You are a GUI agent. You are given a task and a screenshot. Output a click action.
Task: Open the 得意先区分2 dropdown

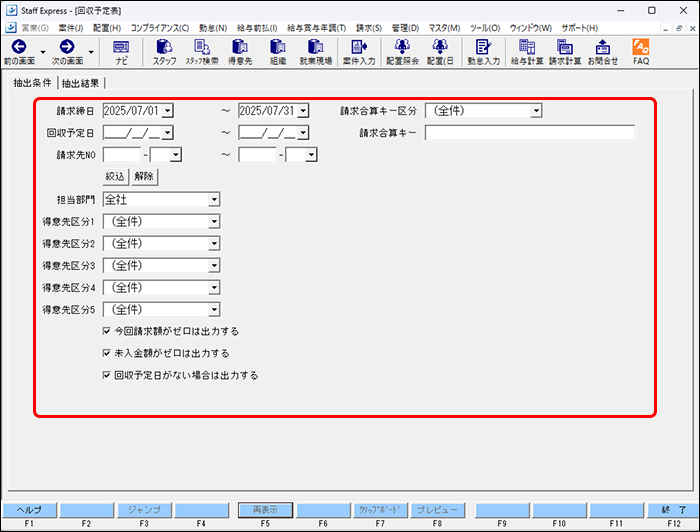(x=214, y=243)
